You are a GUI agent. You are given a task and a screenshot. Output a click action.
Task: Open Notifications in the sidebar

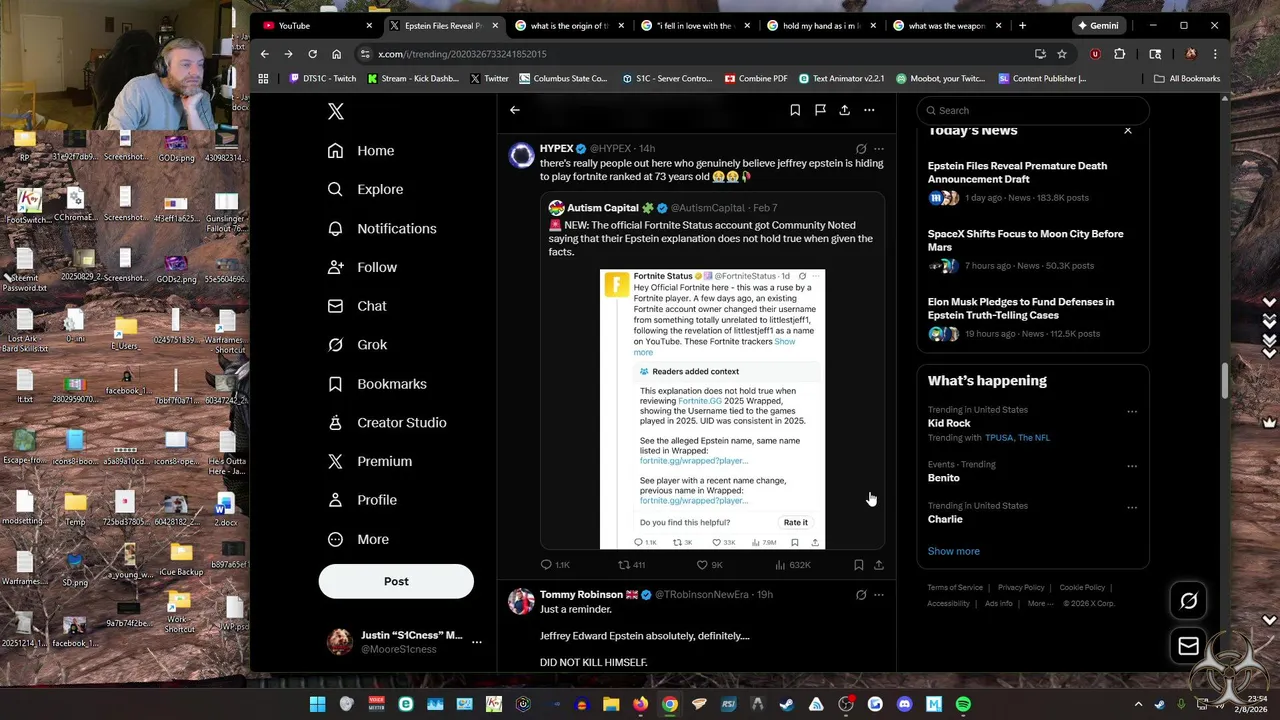click(382, 228)
